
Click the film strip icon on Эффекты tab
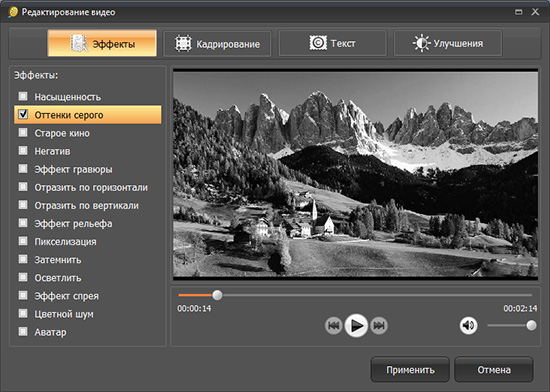pyautogui.click(x=79, y=43)
